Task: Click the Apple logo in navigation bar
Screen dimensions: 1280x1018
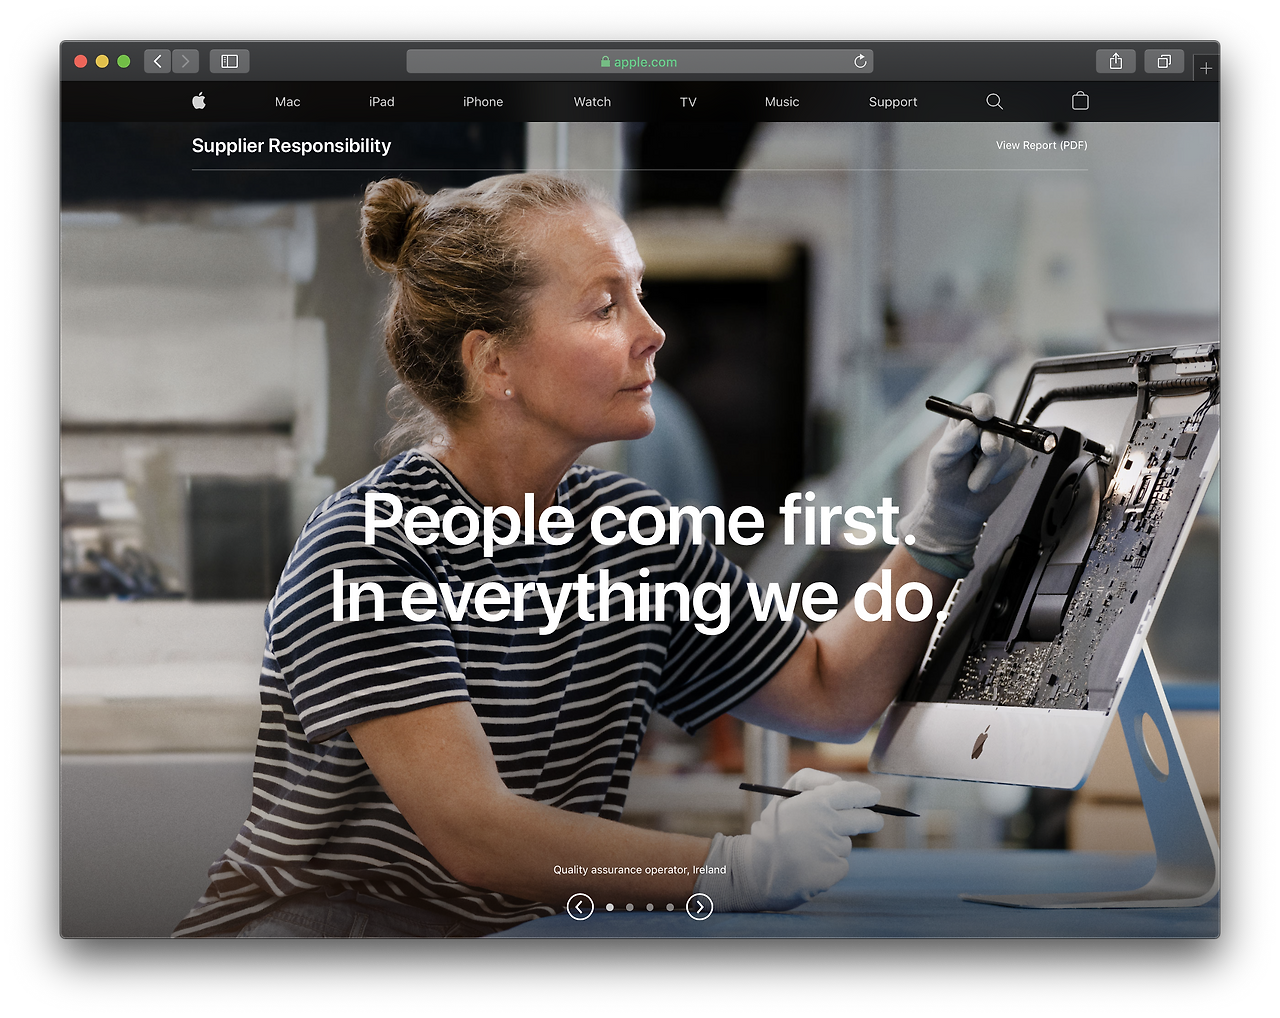Action: coord(199,101)
